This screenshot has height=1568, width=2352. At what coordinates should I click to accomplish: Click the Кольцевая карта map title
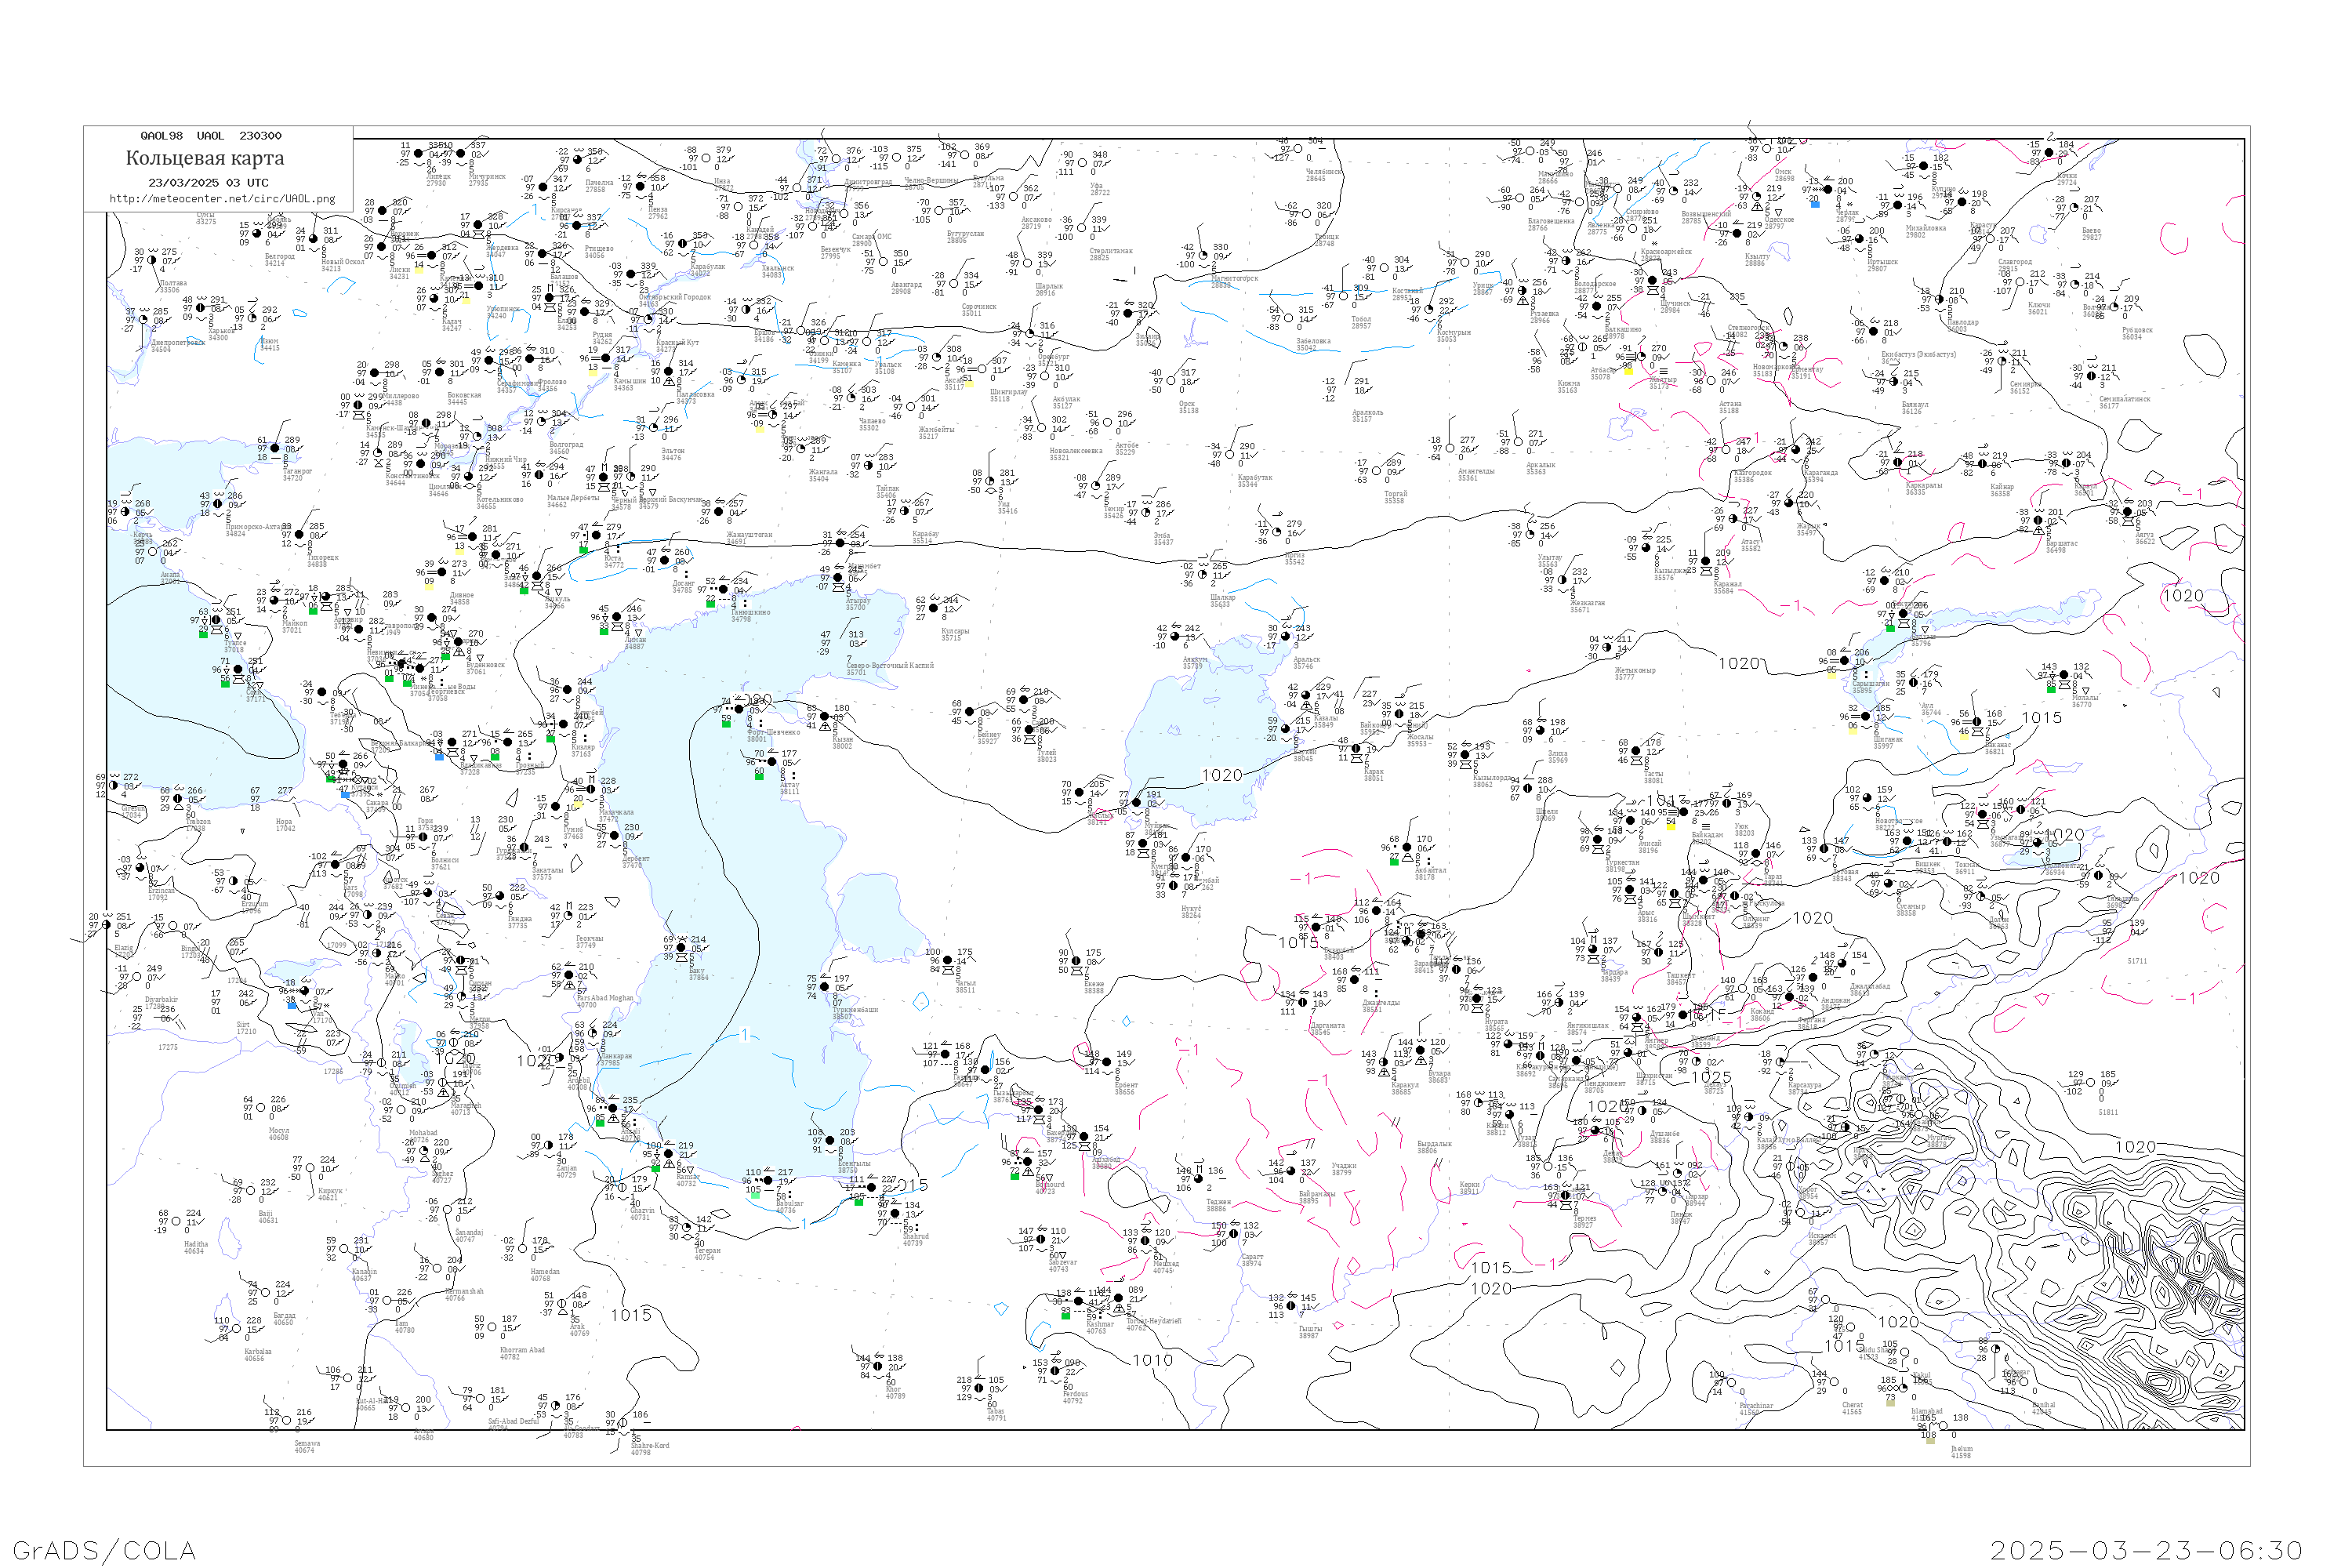(204, 158)
